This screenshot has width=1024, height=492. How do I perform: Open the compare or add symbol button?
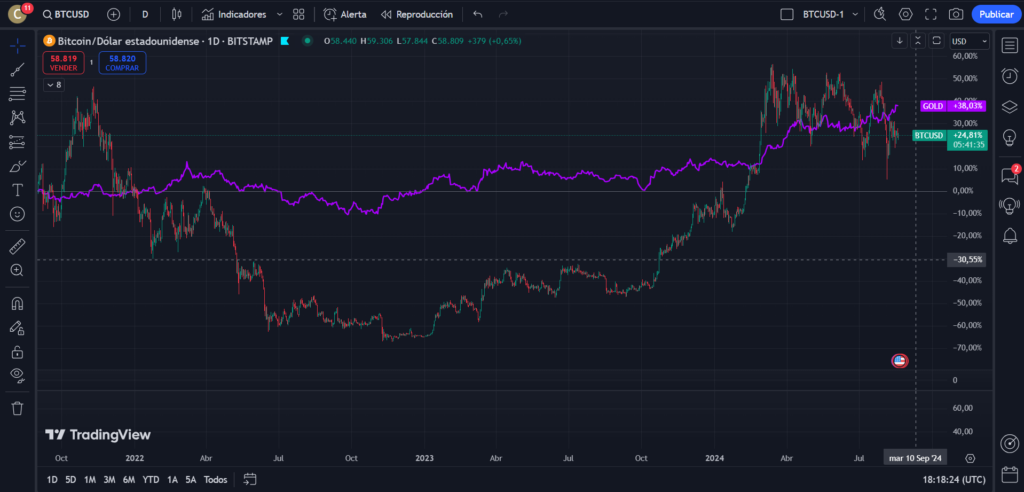[114, 14]
